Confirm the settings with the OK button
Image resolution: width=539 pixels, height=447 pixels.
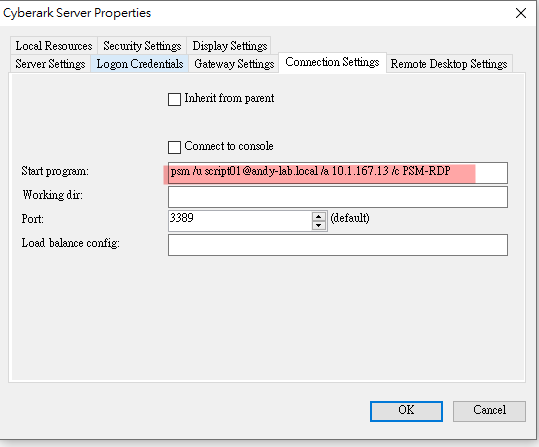click(x=406, y=411)
